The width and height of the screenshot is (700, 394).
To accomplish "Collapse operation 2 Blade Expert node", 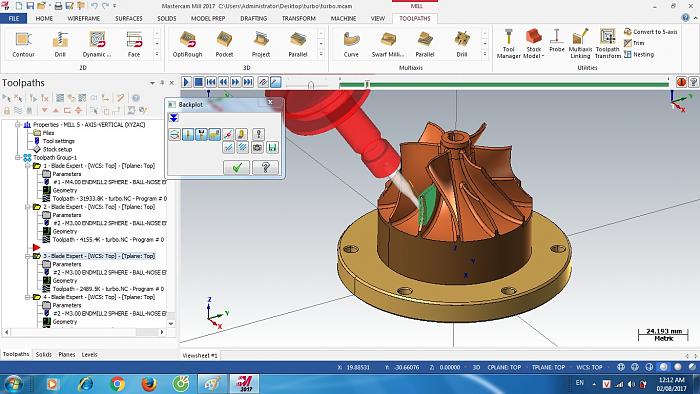I will [x=28, y=207].
